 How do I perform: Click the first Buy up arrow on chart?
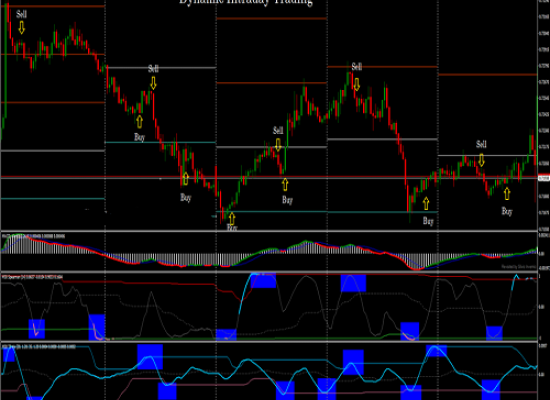(139, 121)
